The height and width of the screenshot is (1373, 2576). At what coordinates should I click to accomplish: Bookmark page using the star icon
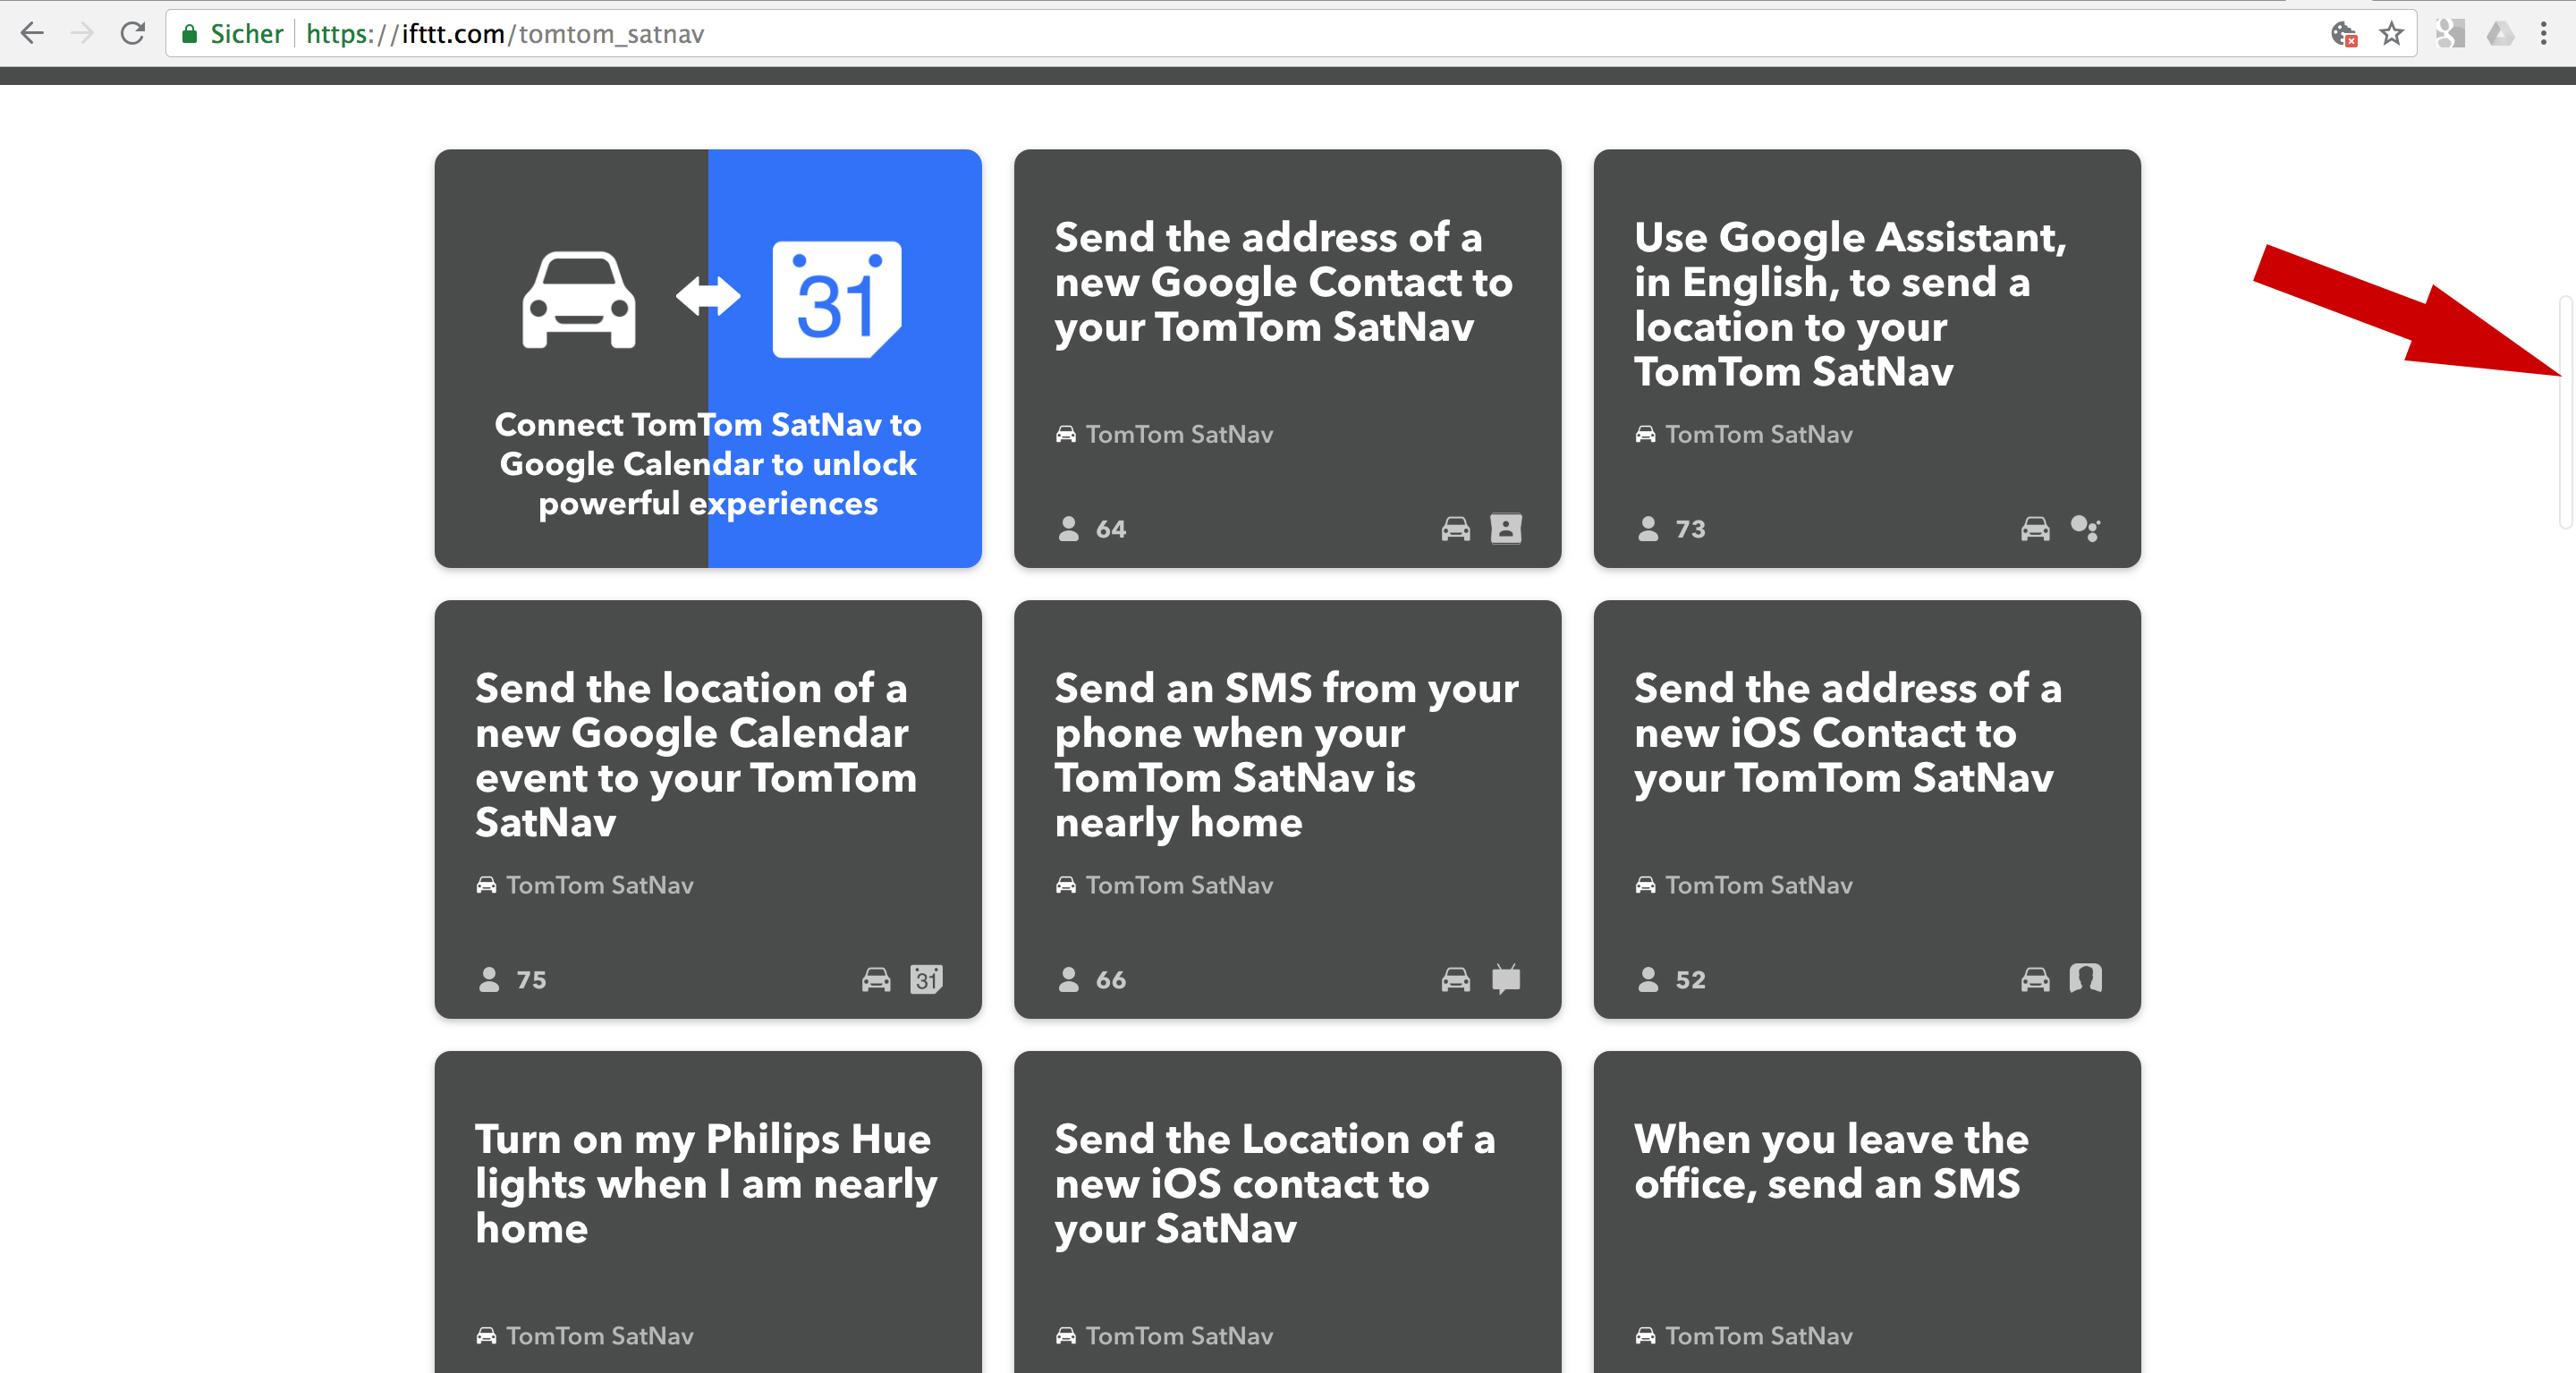coord(2391,34)
